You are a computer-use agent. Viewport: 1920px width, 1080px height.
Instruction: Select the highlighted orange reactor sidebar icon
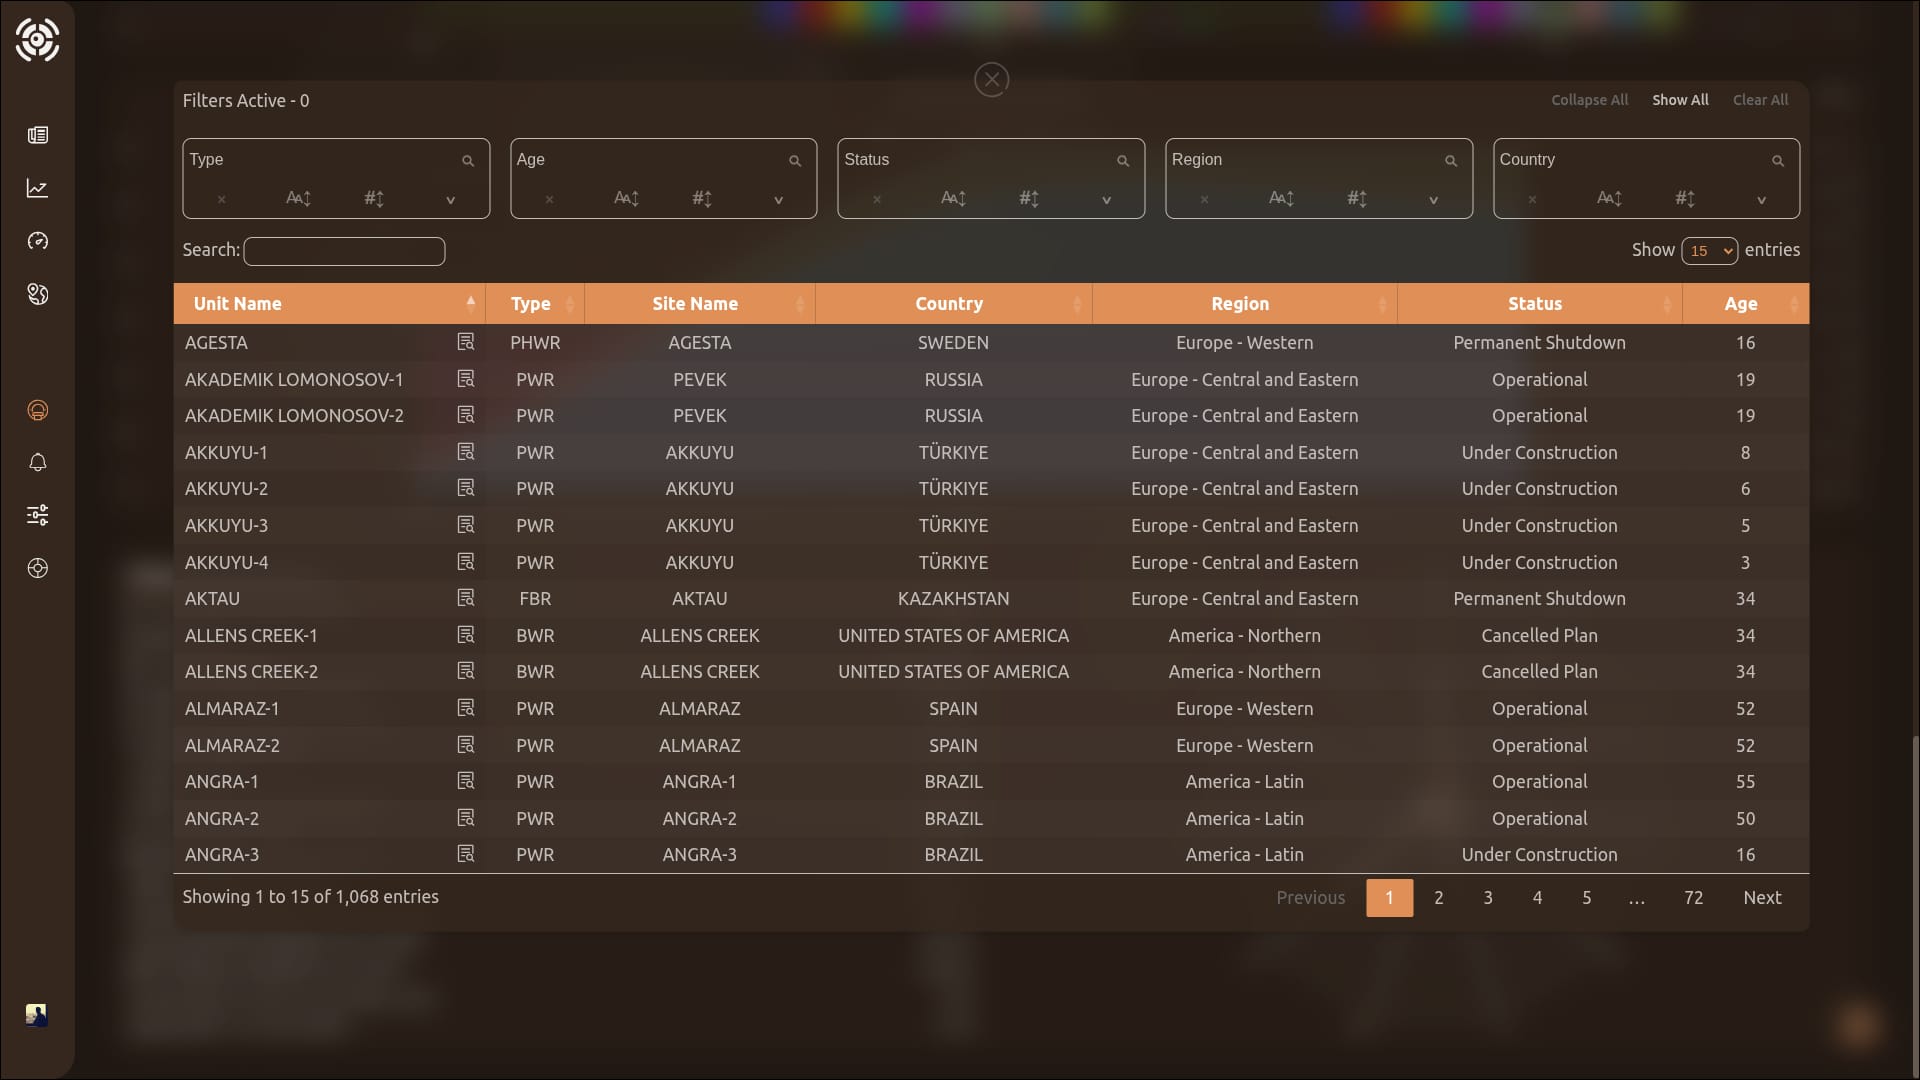[x=38, y=410]
